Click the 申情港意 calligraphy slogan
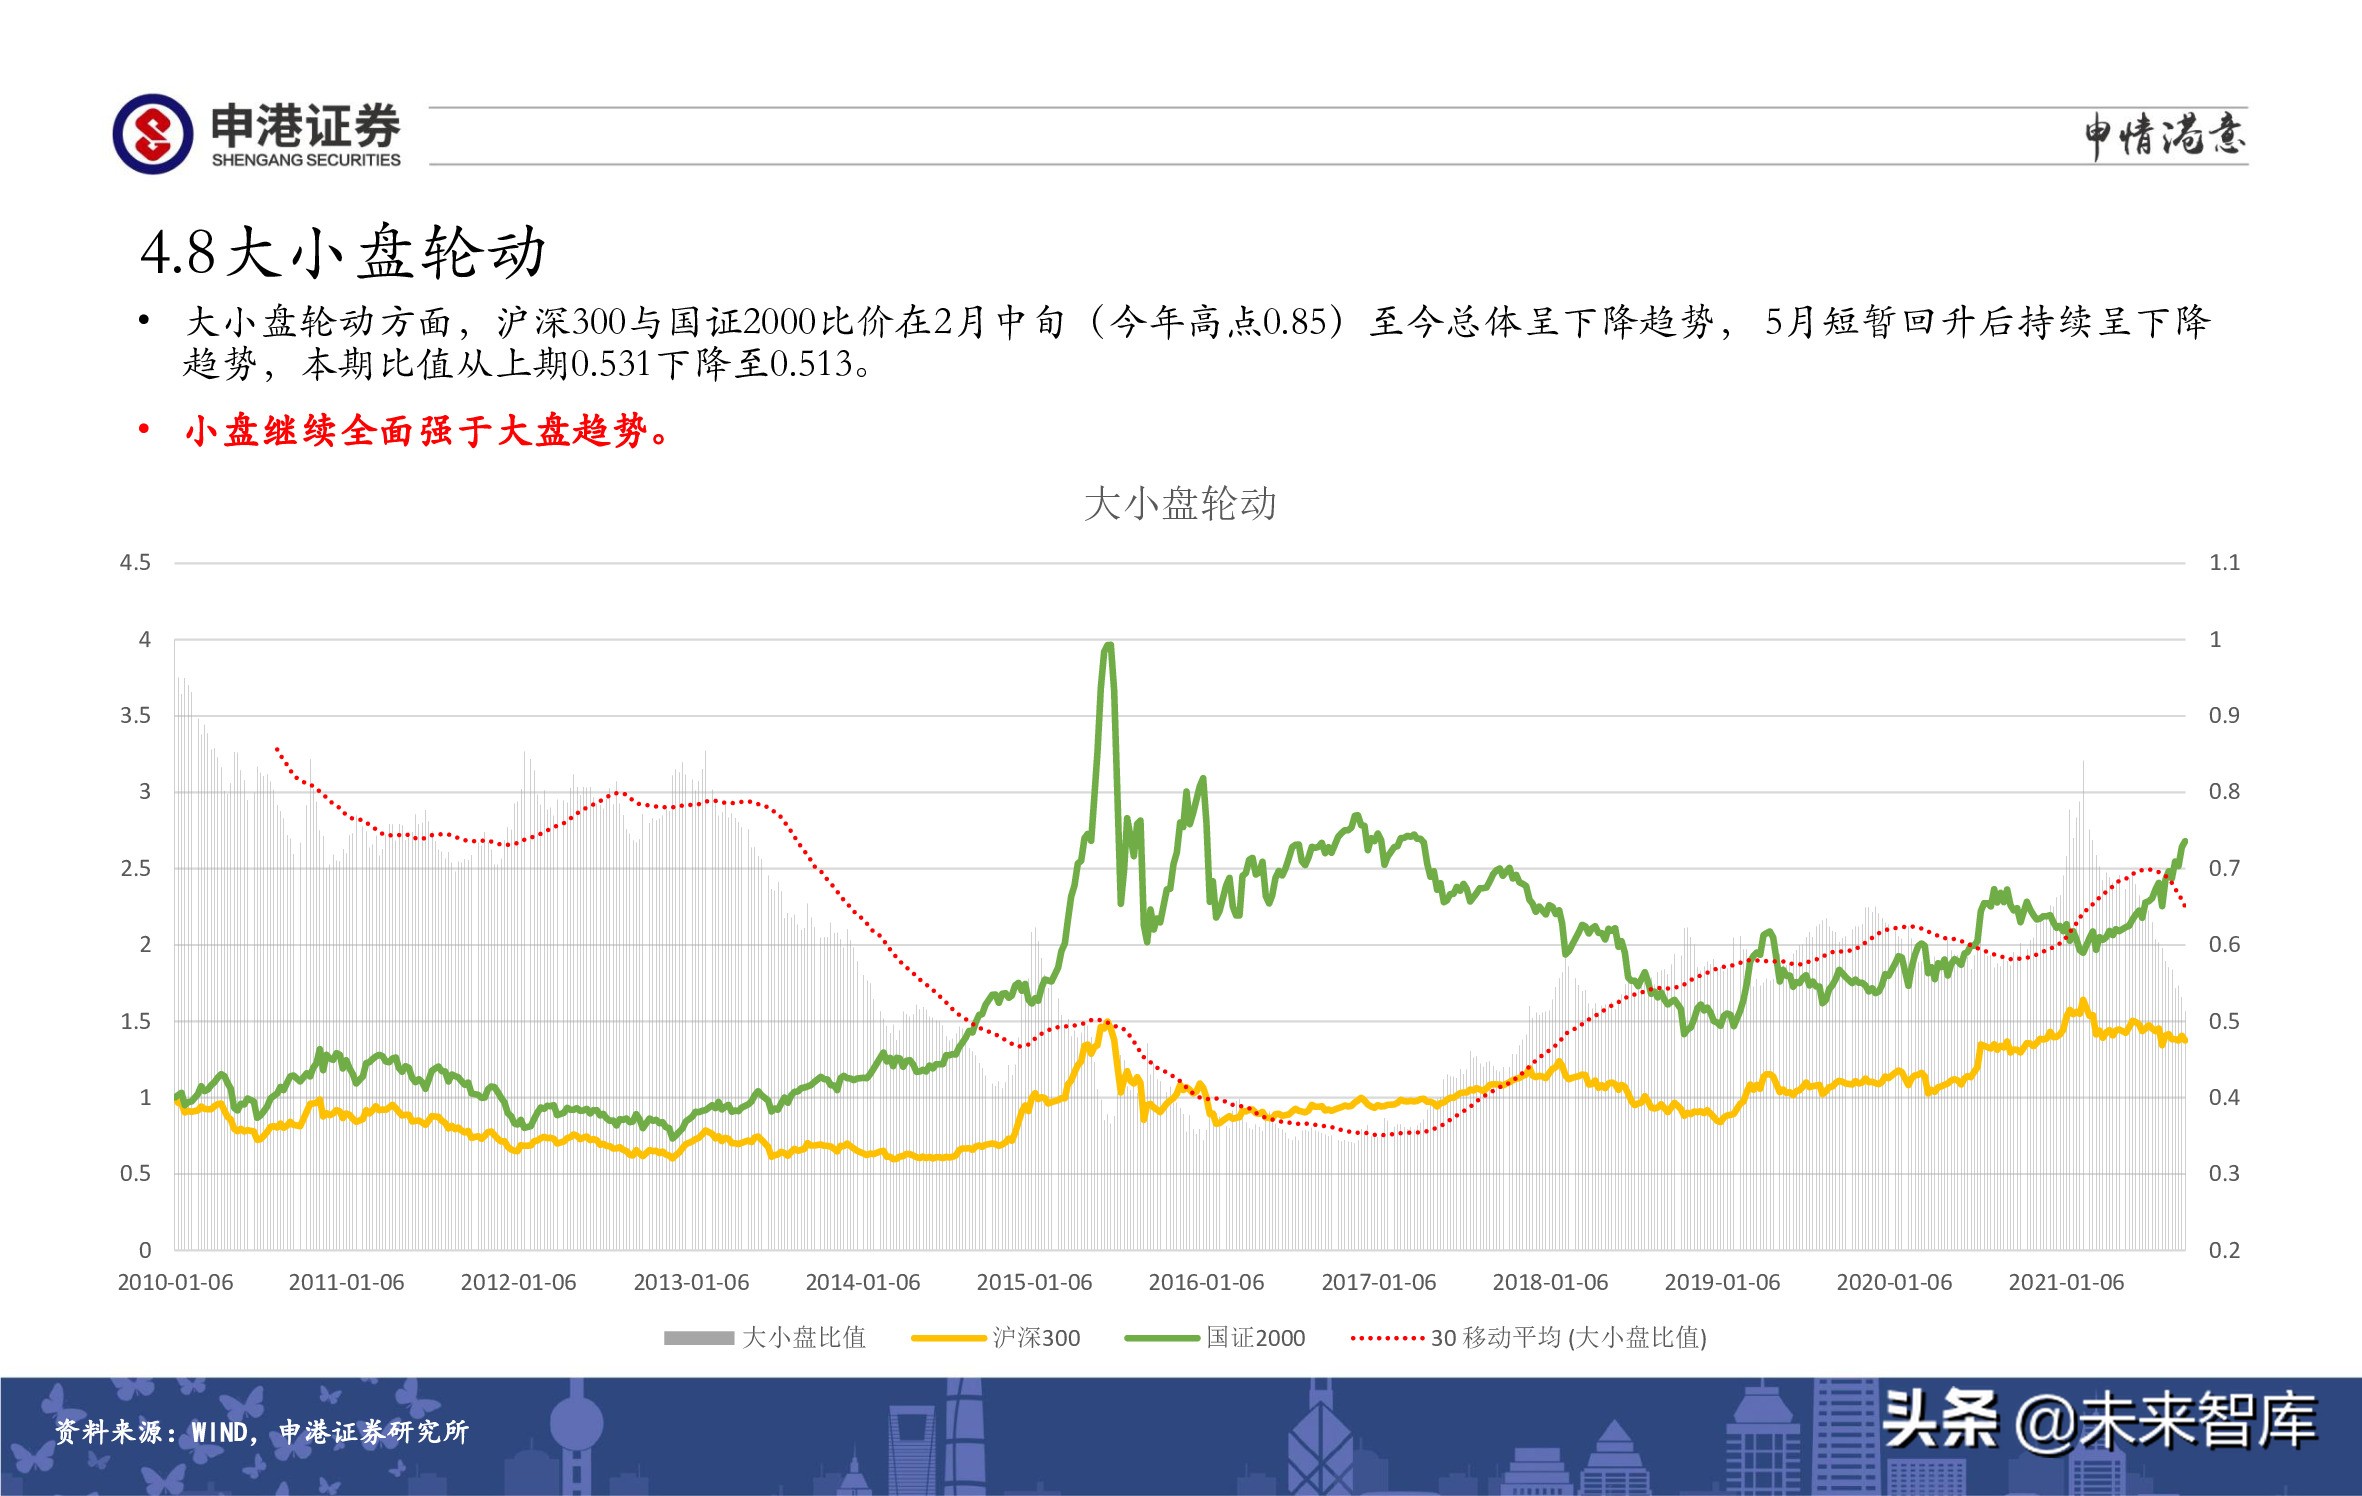The image size is (2362, 1496). (x=2165, y=135)
